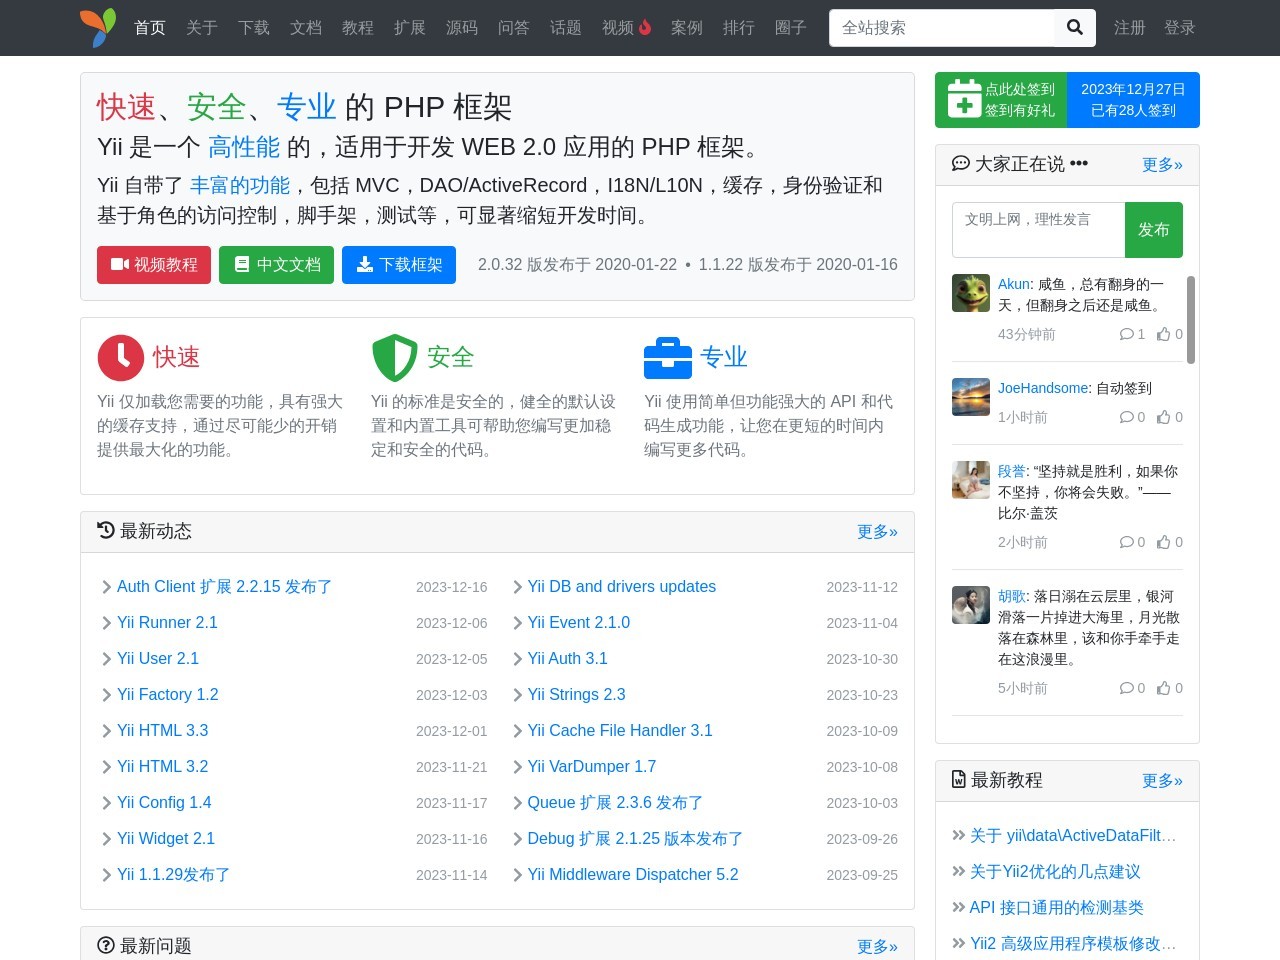
Task: Click the shield icon above 安全
Action: (394, 357)
